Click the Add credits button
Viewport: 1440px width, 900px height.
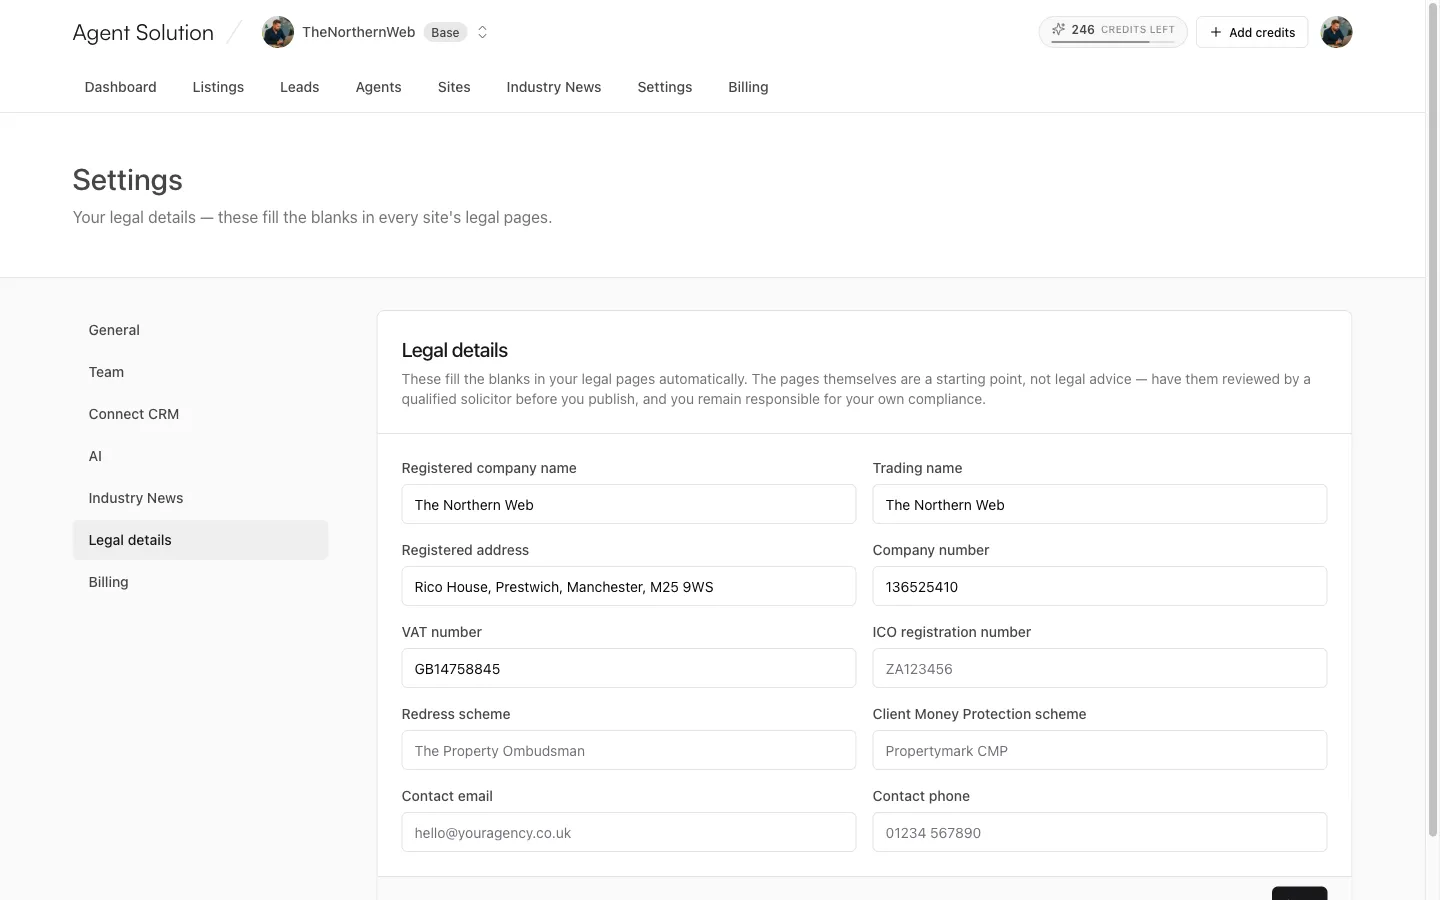[1252, 32]
